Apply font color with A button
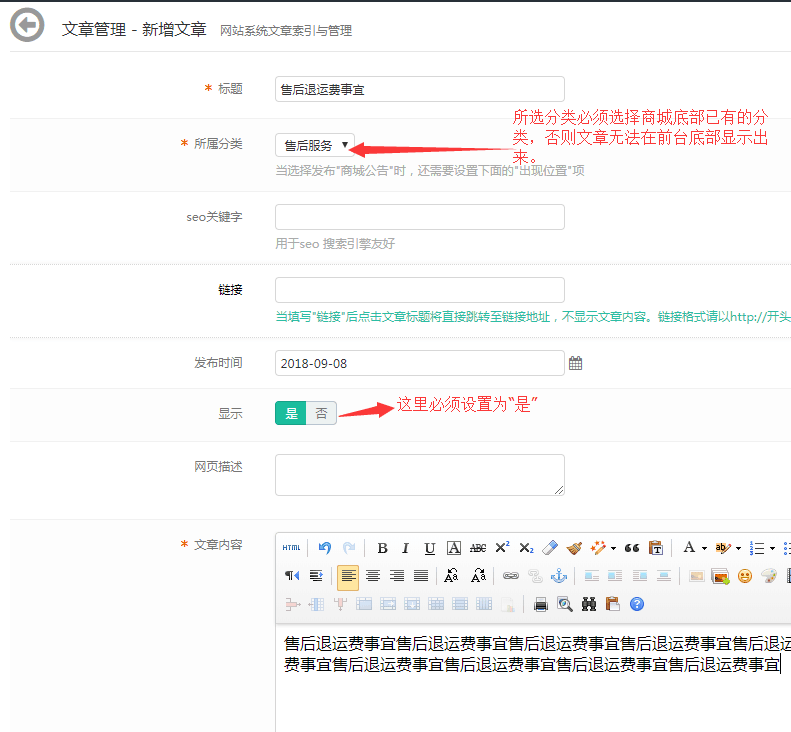The image size is (791, 732). pos(689,548)
